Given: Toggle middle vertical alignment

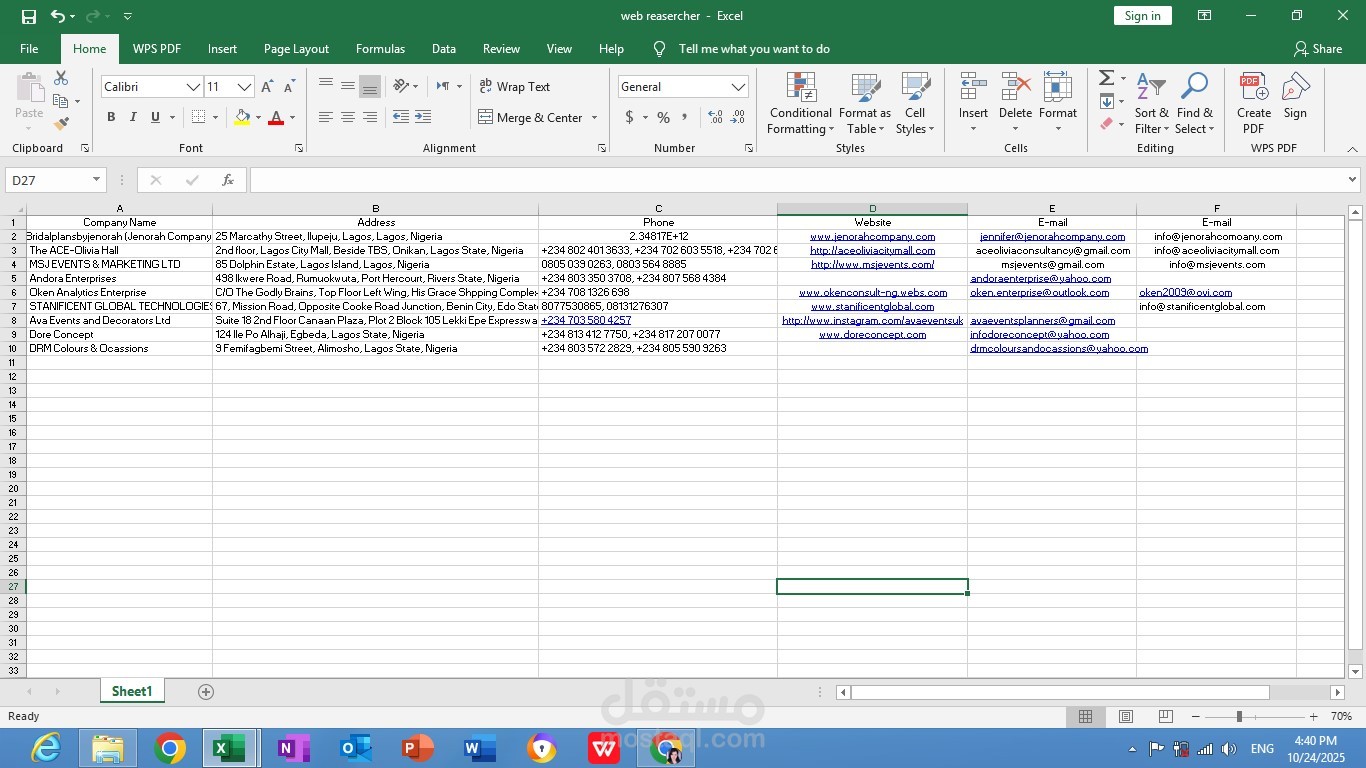Looking at the screenshot, I should pos(348,87).
